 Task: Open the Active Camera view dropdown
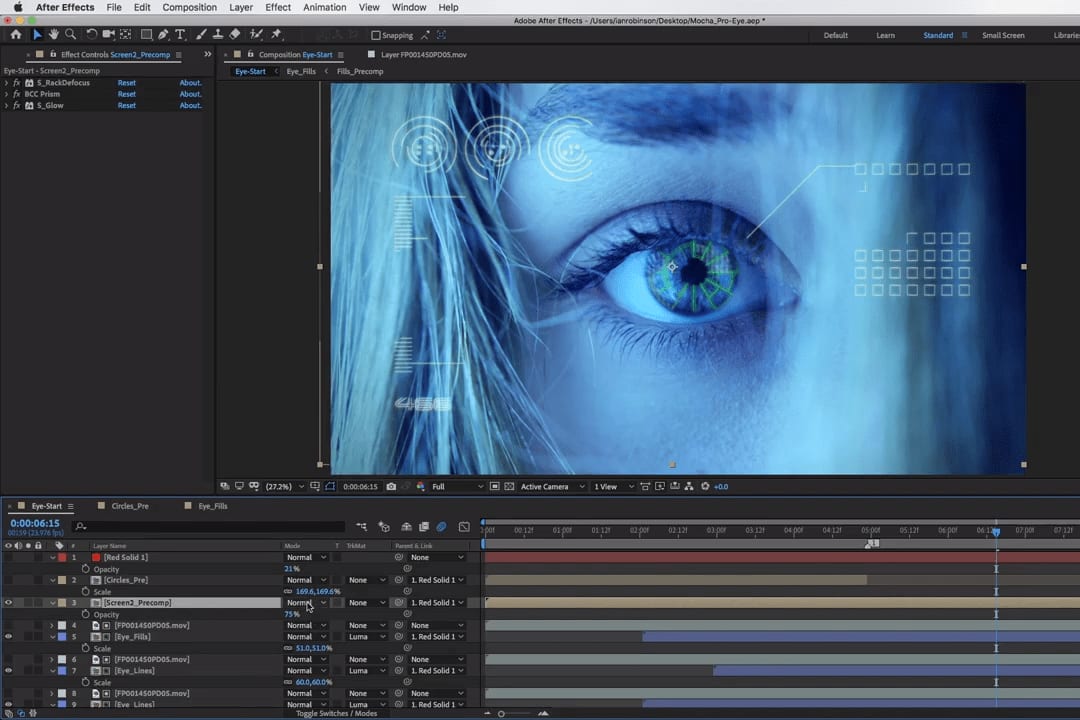tap(552, 487)
